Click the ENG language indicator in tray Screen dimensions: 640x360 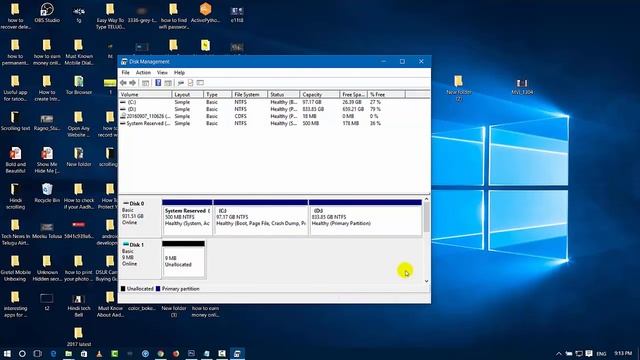point(601,353)
